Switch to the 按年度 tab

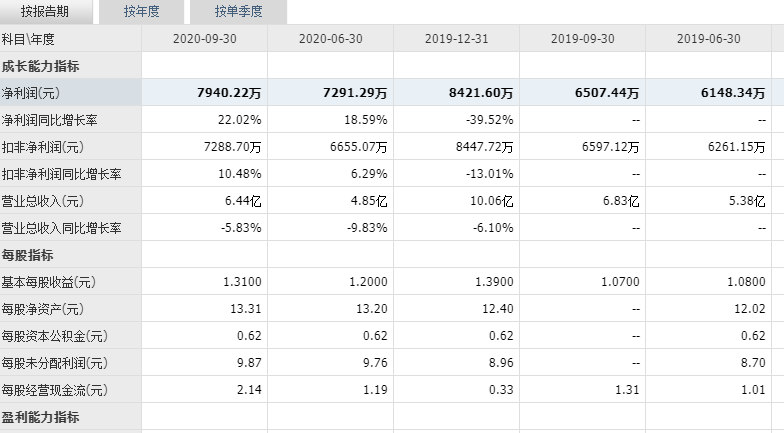tap(142, 12)
